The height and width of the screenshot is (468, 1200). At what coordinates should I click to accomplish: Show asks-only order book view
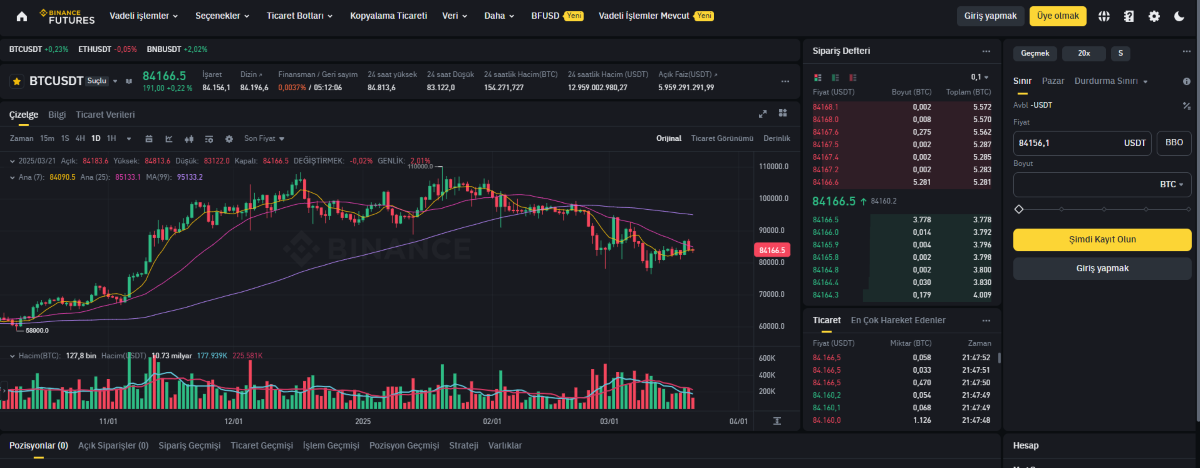tap(854, 77)
